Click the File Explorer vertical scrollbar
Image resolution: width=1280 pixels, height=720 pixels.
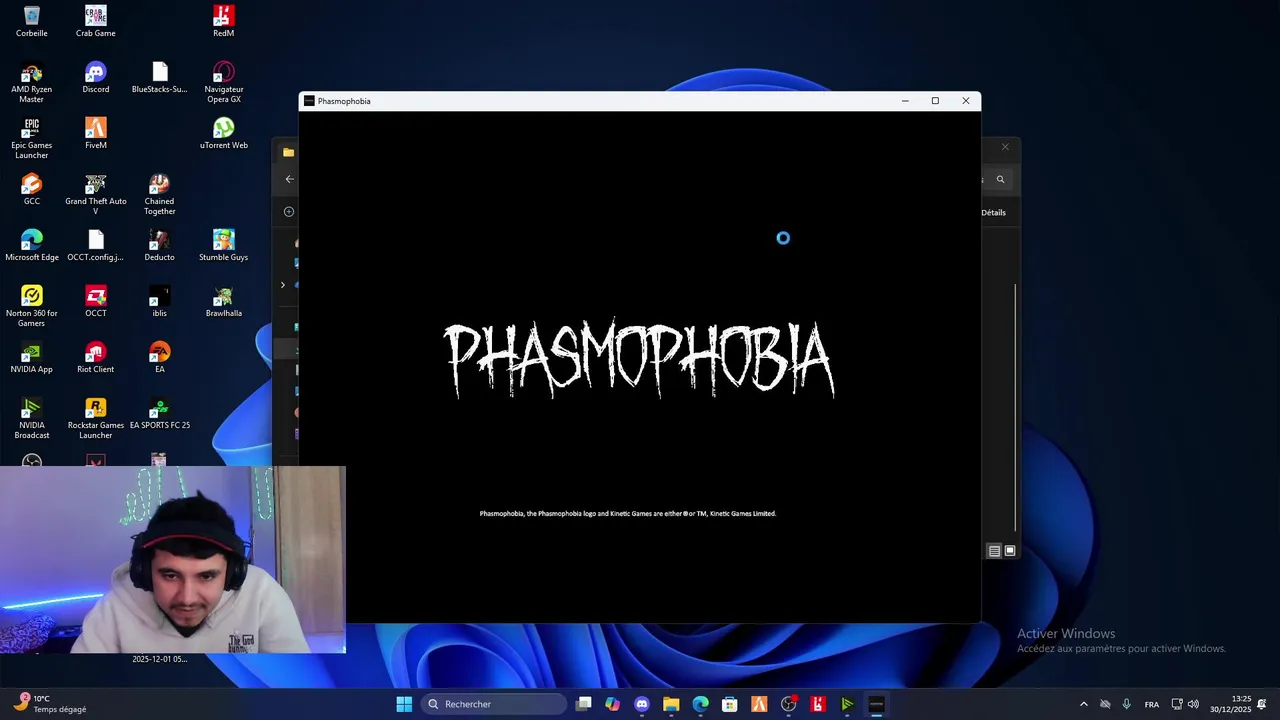[1016, 407]
